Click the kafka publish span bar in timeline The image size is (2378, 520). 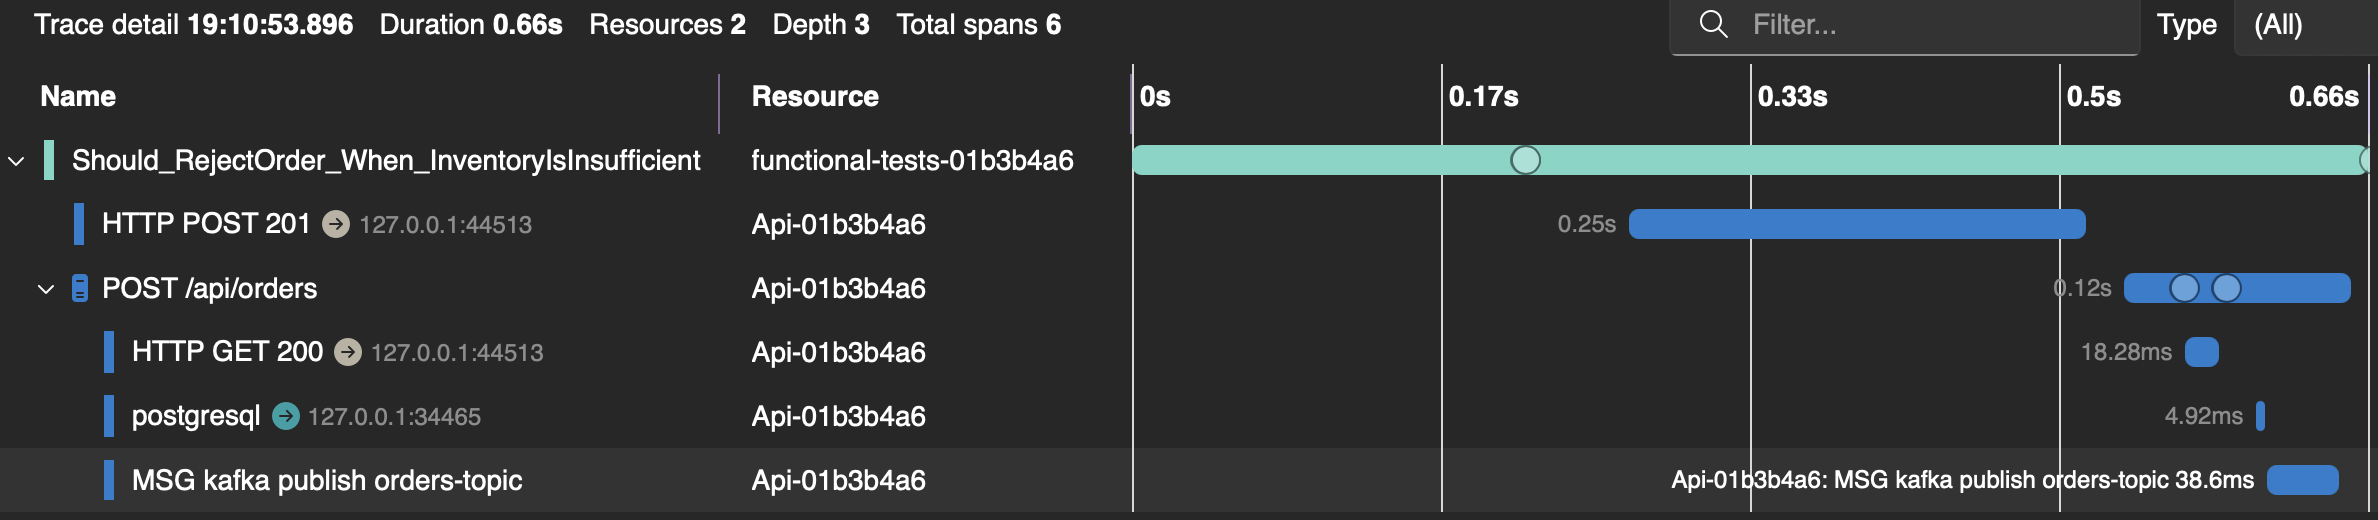pos(2302,480)
